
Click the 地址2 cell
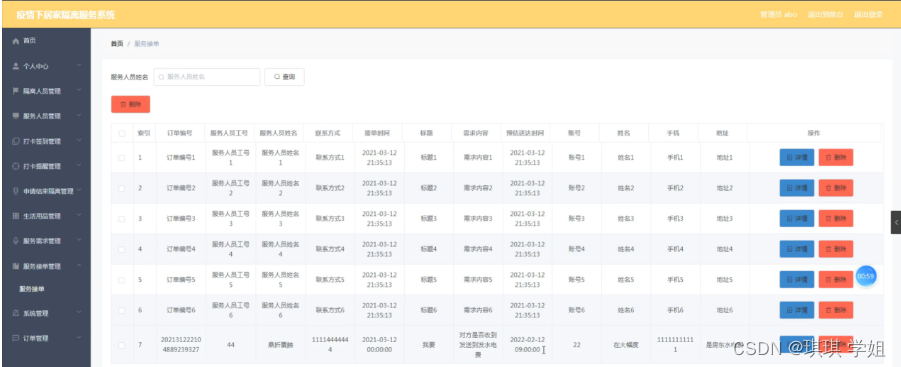tap(724, 188)
